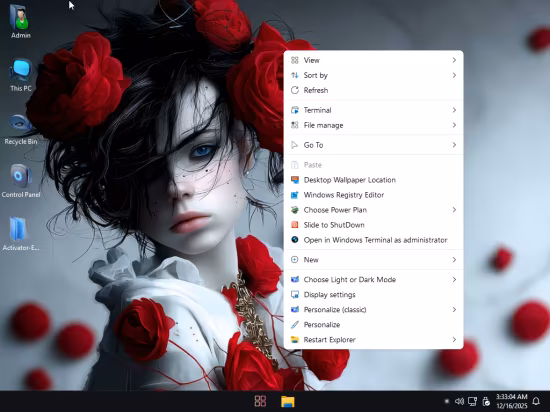Expand the Restart Explorer submenu arrow
The image size is (550, 412).
[454, 339]
